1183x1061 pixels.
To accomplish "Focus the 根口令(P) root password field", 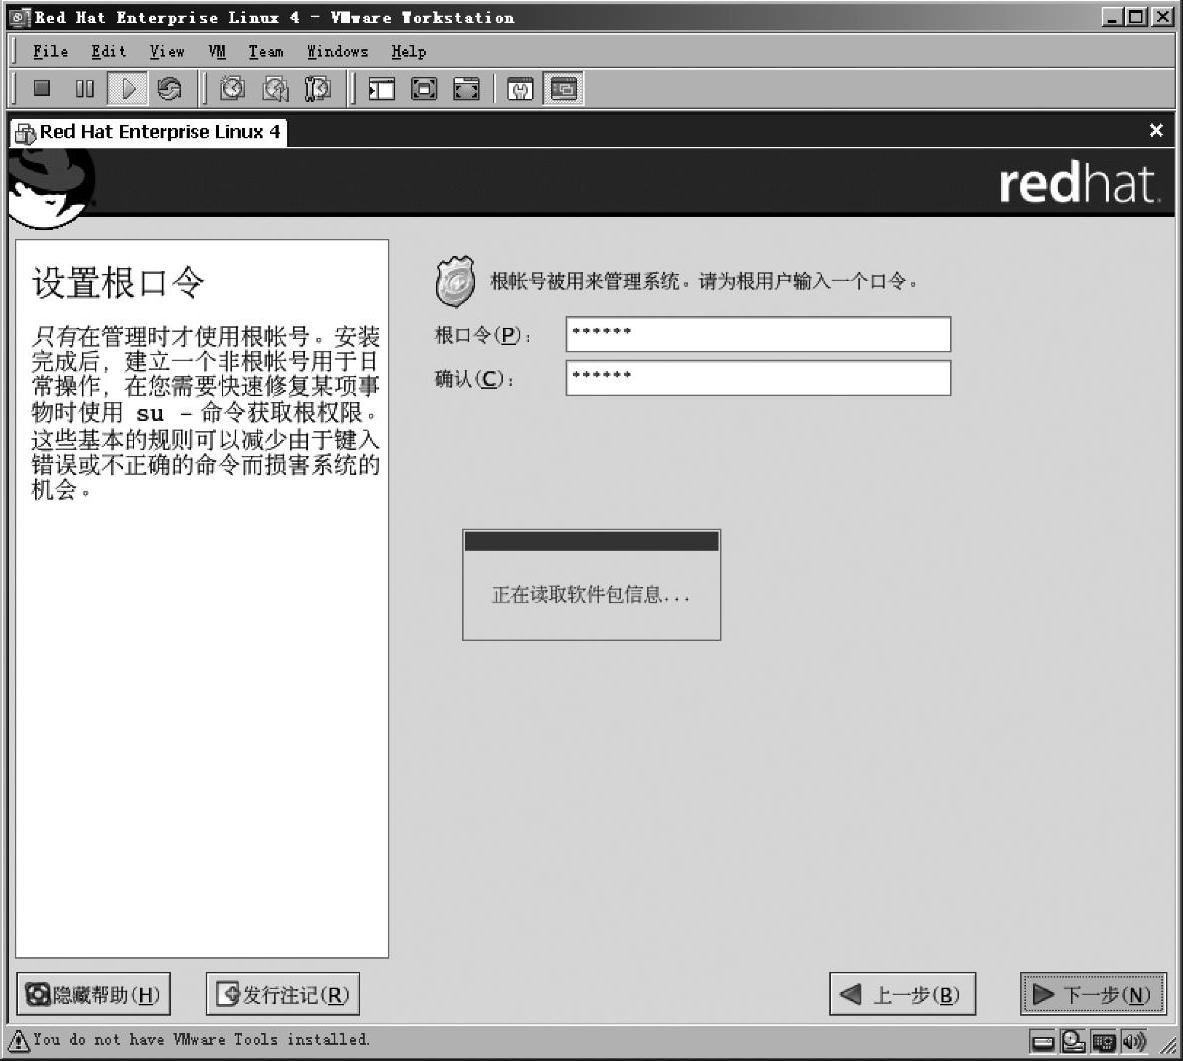I will pyautogui.click(x=758, y=334).
